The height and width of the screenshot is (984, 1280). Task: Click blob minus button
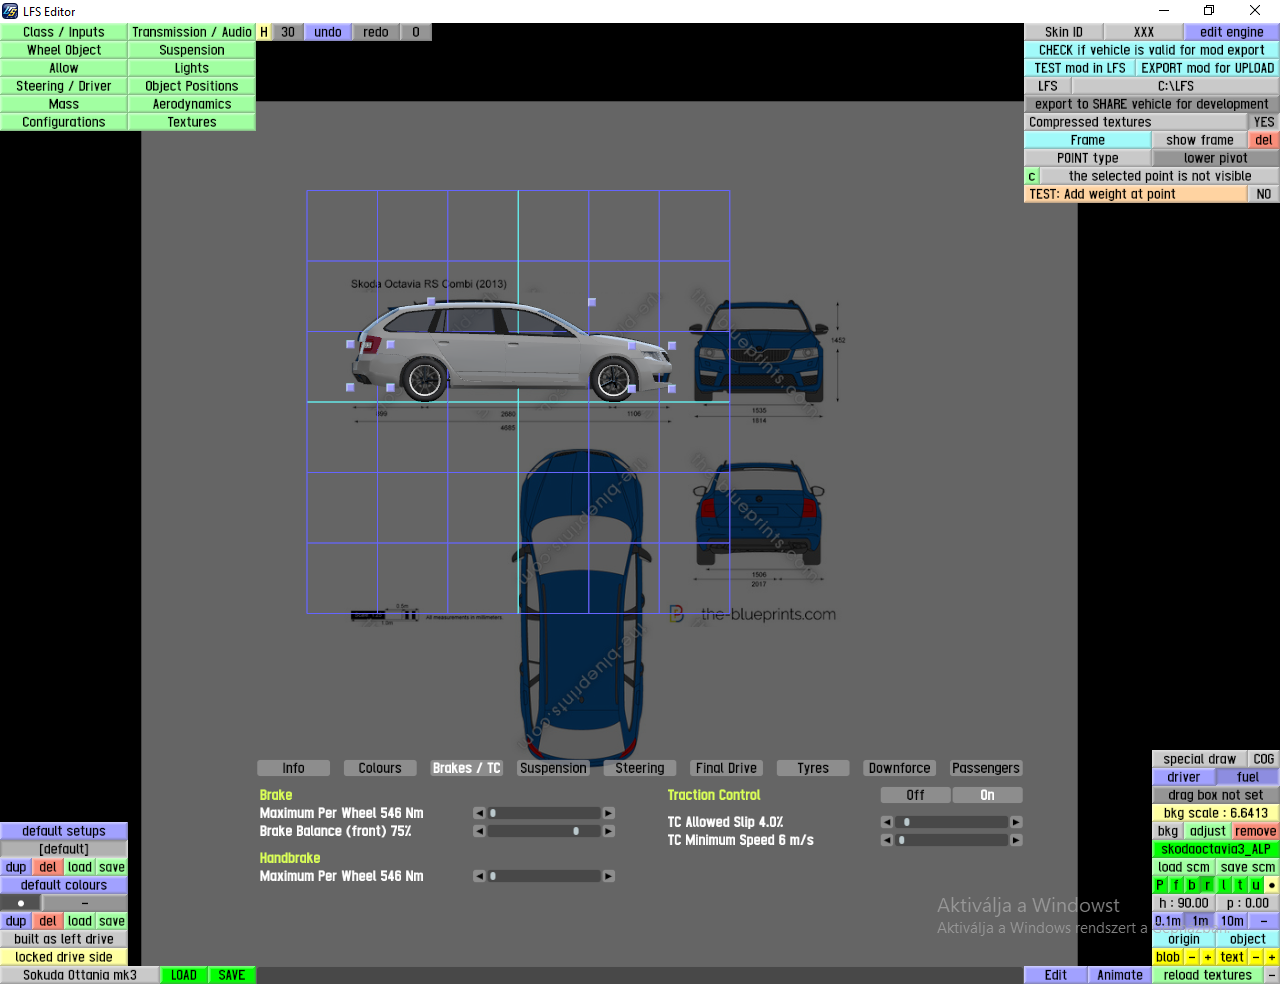[1192, 957]
